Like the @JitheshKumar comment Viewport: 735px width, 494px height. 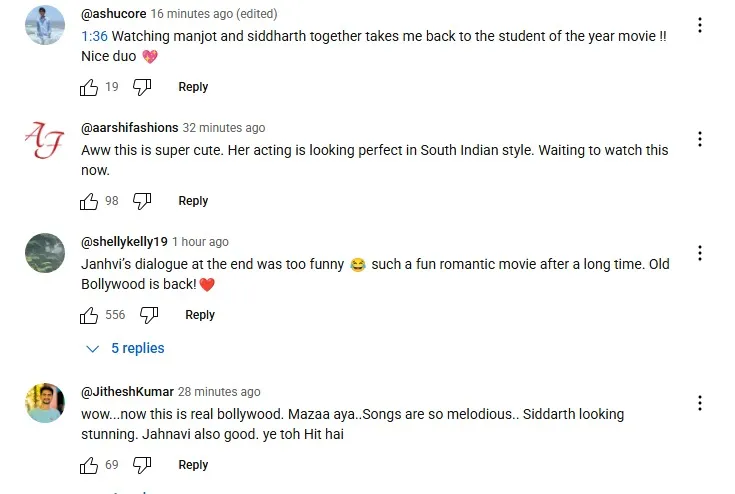[89, 465]
